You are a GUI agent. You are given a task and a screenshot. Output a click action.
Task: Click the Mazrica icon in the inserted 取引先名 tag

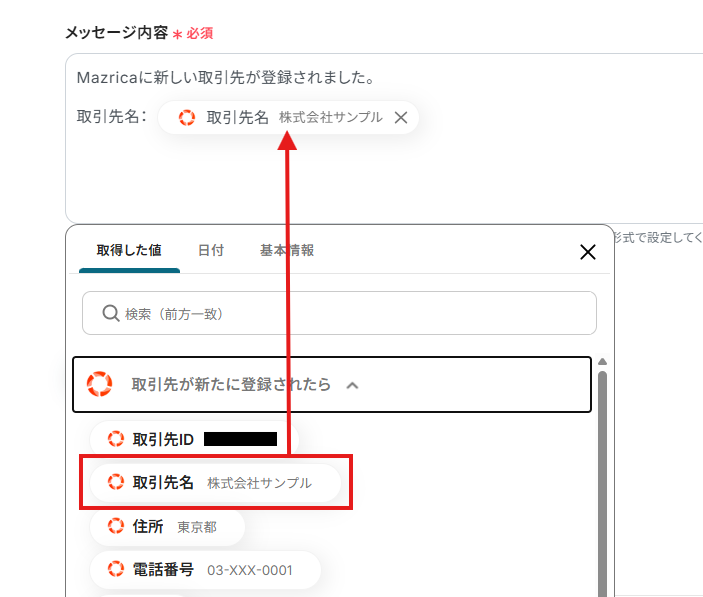pyautogui.click(x=187, y=118)
